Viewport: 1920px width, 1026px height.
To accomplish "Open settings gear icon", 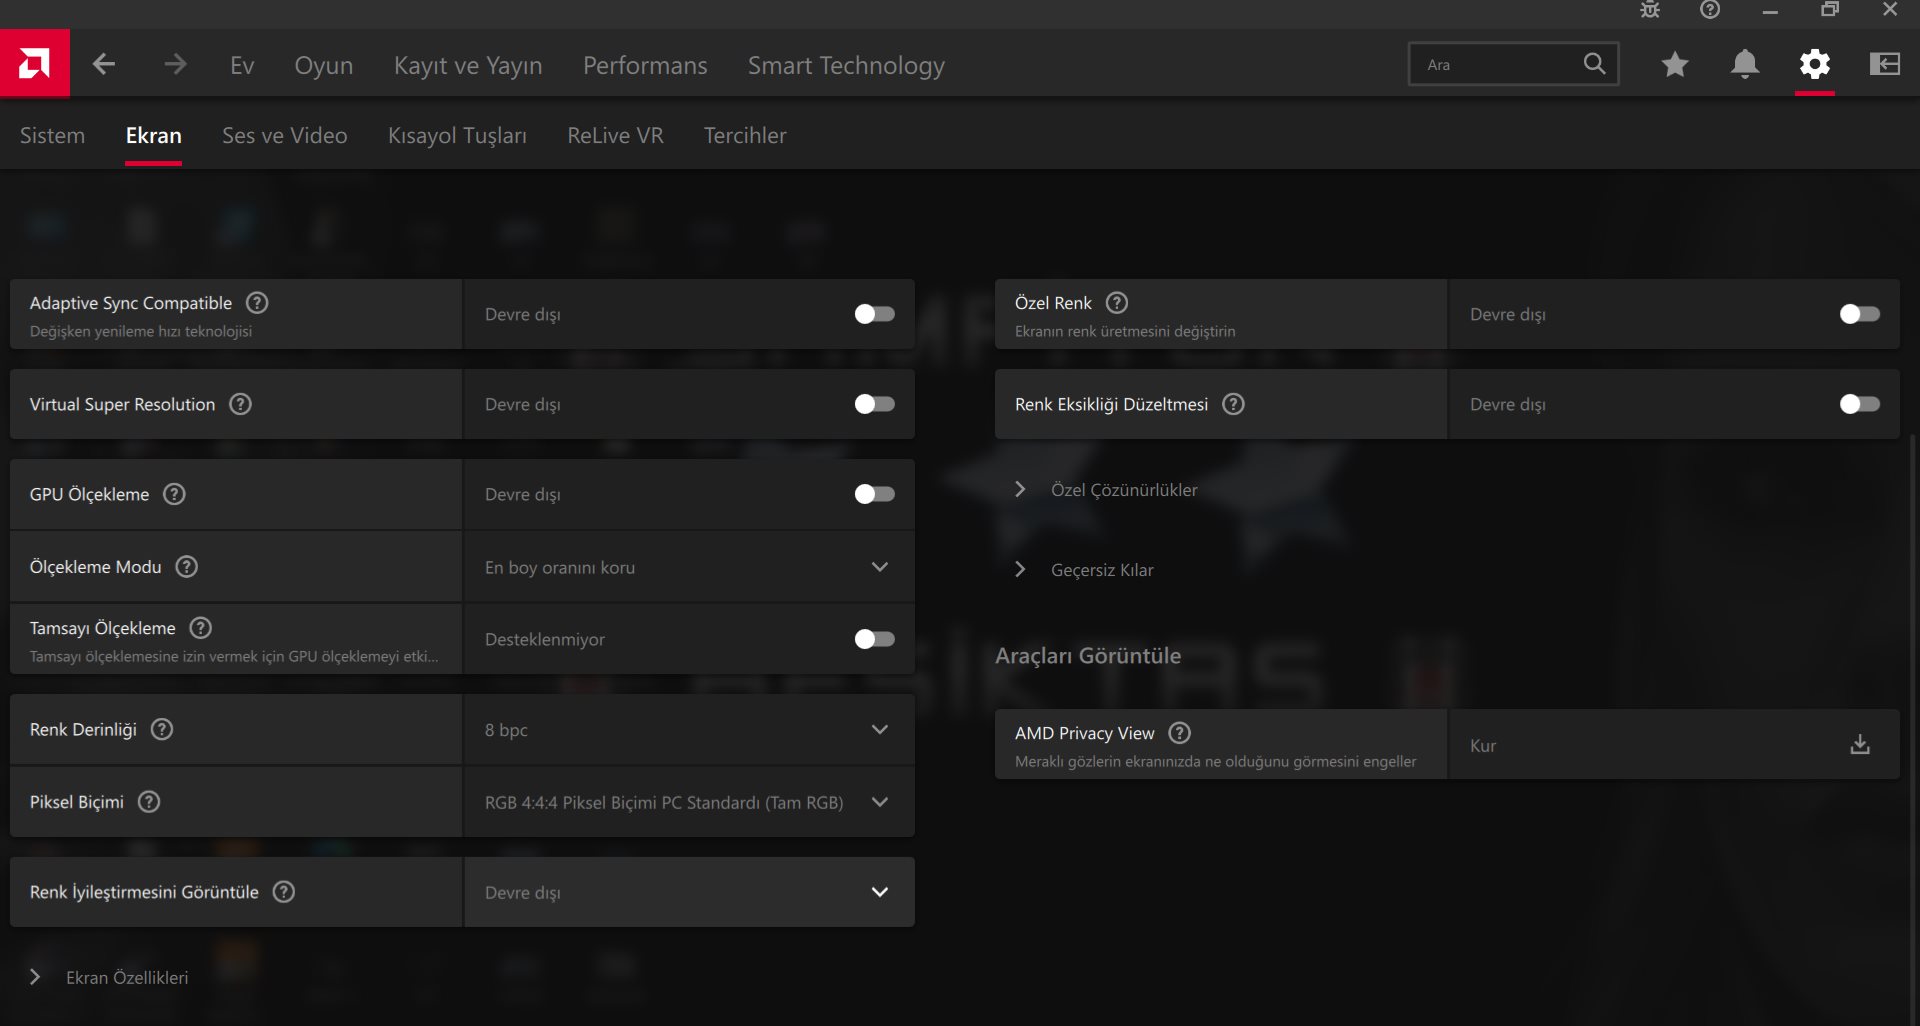I will (x=1815, y=65).
